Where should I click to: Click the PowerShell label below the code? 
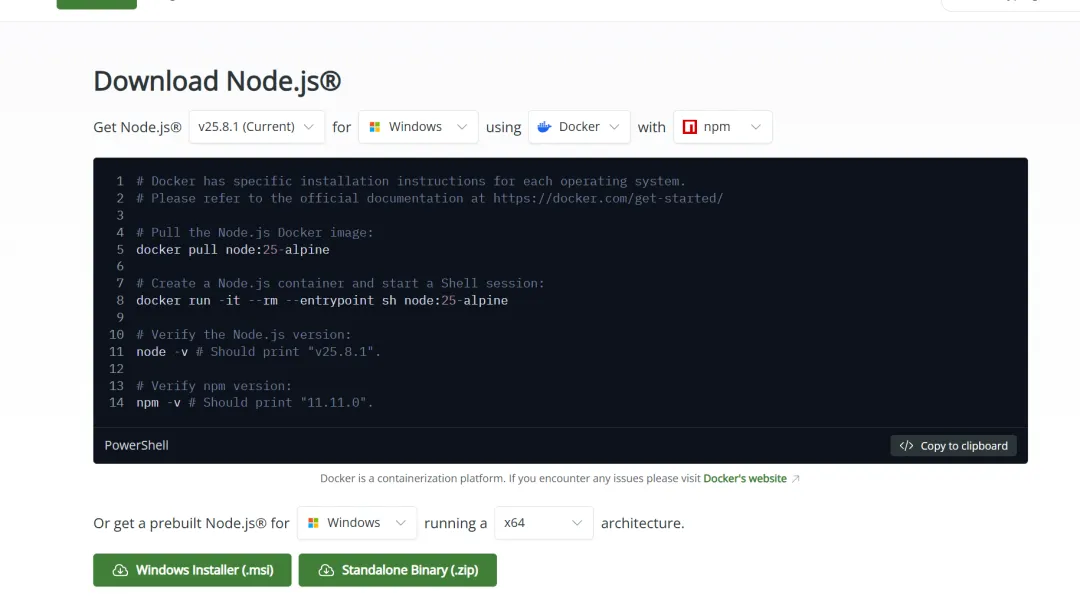(136, 445)
